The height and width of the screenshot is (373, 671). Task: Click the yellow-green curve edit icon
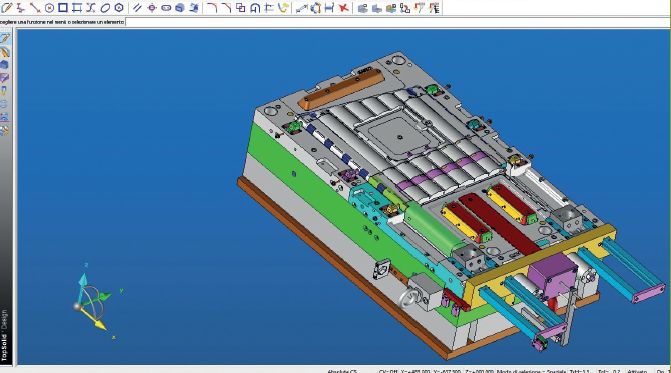click(x=283, y=7)
